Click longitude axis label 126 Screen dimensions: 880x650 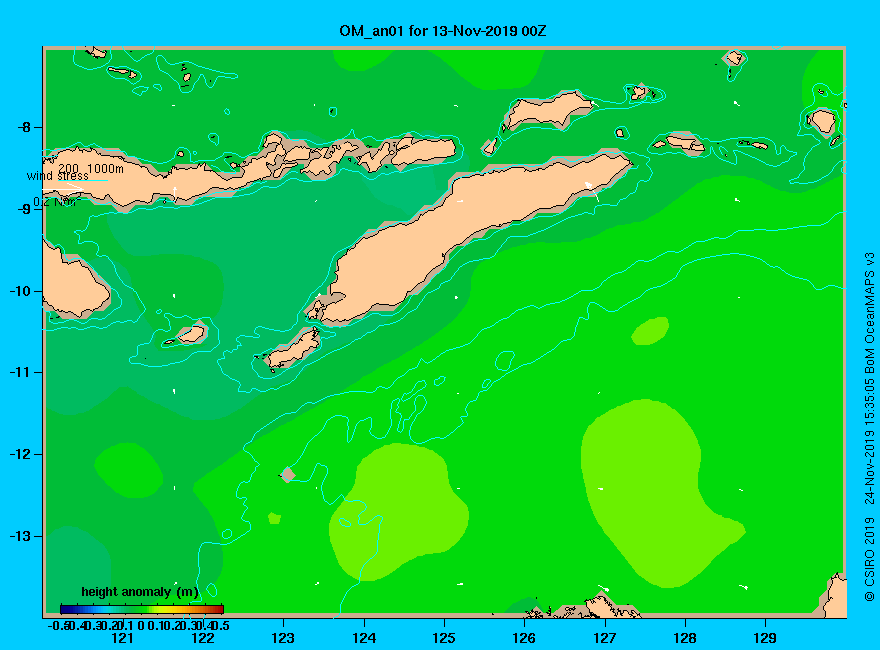[524, 638]
